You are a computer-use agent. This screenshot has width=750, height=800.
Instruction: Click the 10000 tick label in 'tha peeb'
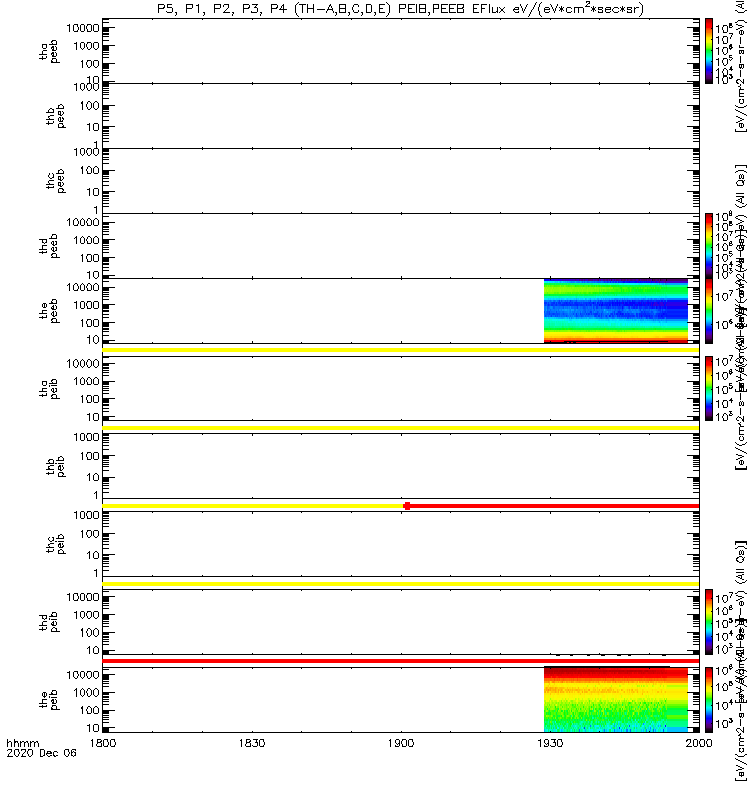coord(83,28)
